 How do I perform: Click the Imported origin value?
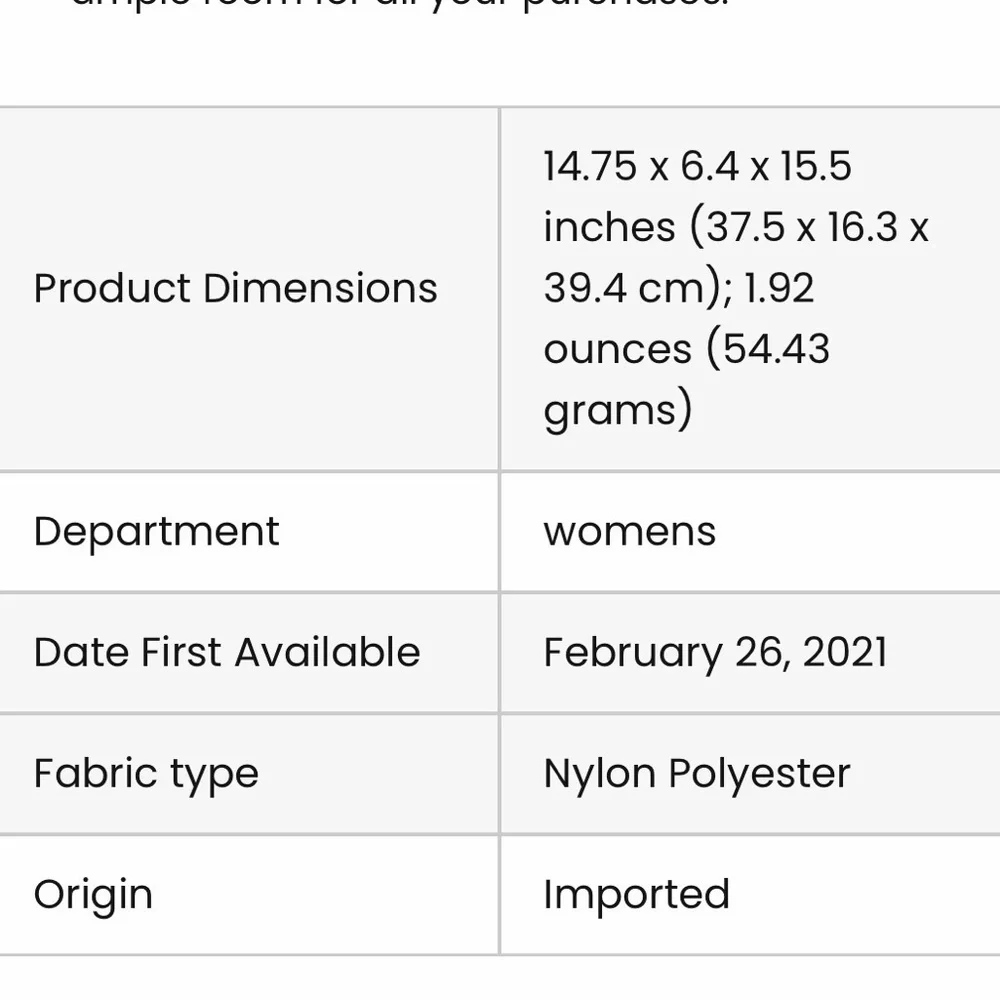pos(636,895)
